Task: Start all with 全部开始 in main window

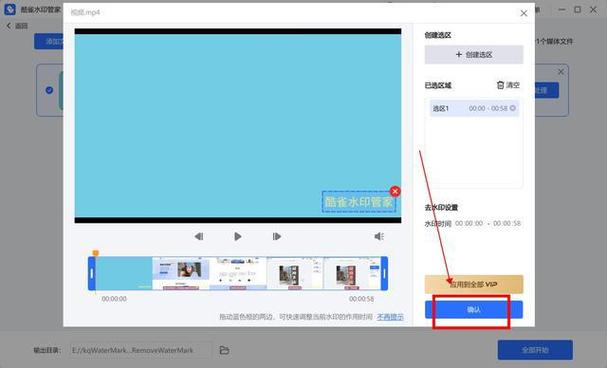Action: click(535, 350)
